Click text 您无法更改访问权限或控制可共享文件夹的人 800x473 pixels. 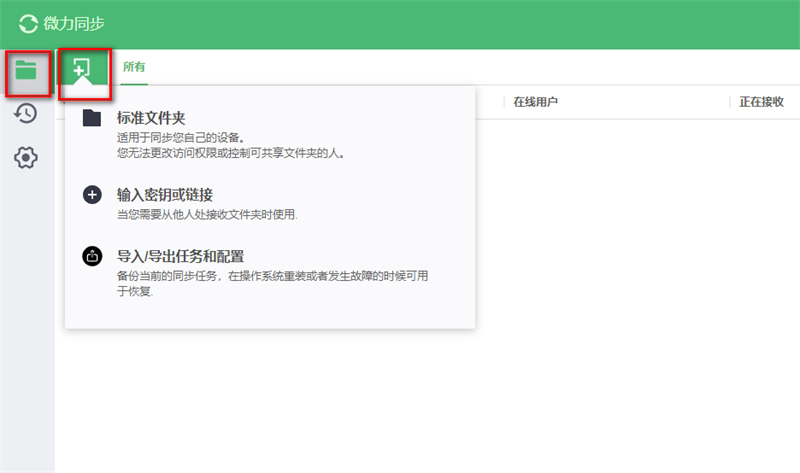coord(231,153)
